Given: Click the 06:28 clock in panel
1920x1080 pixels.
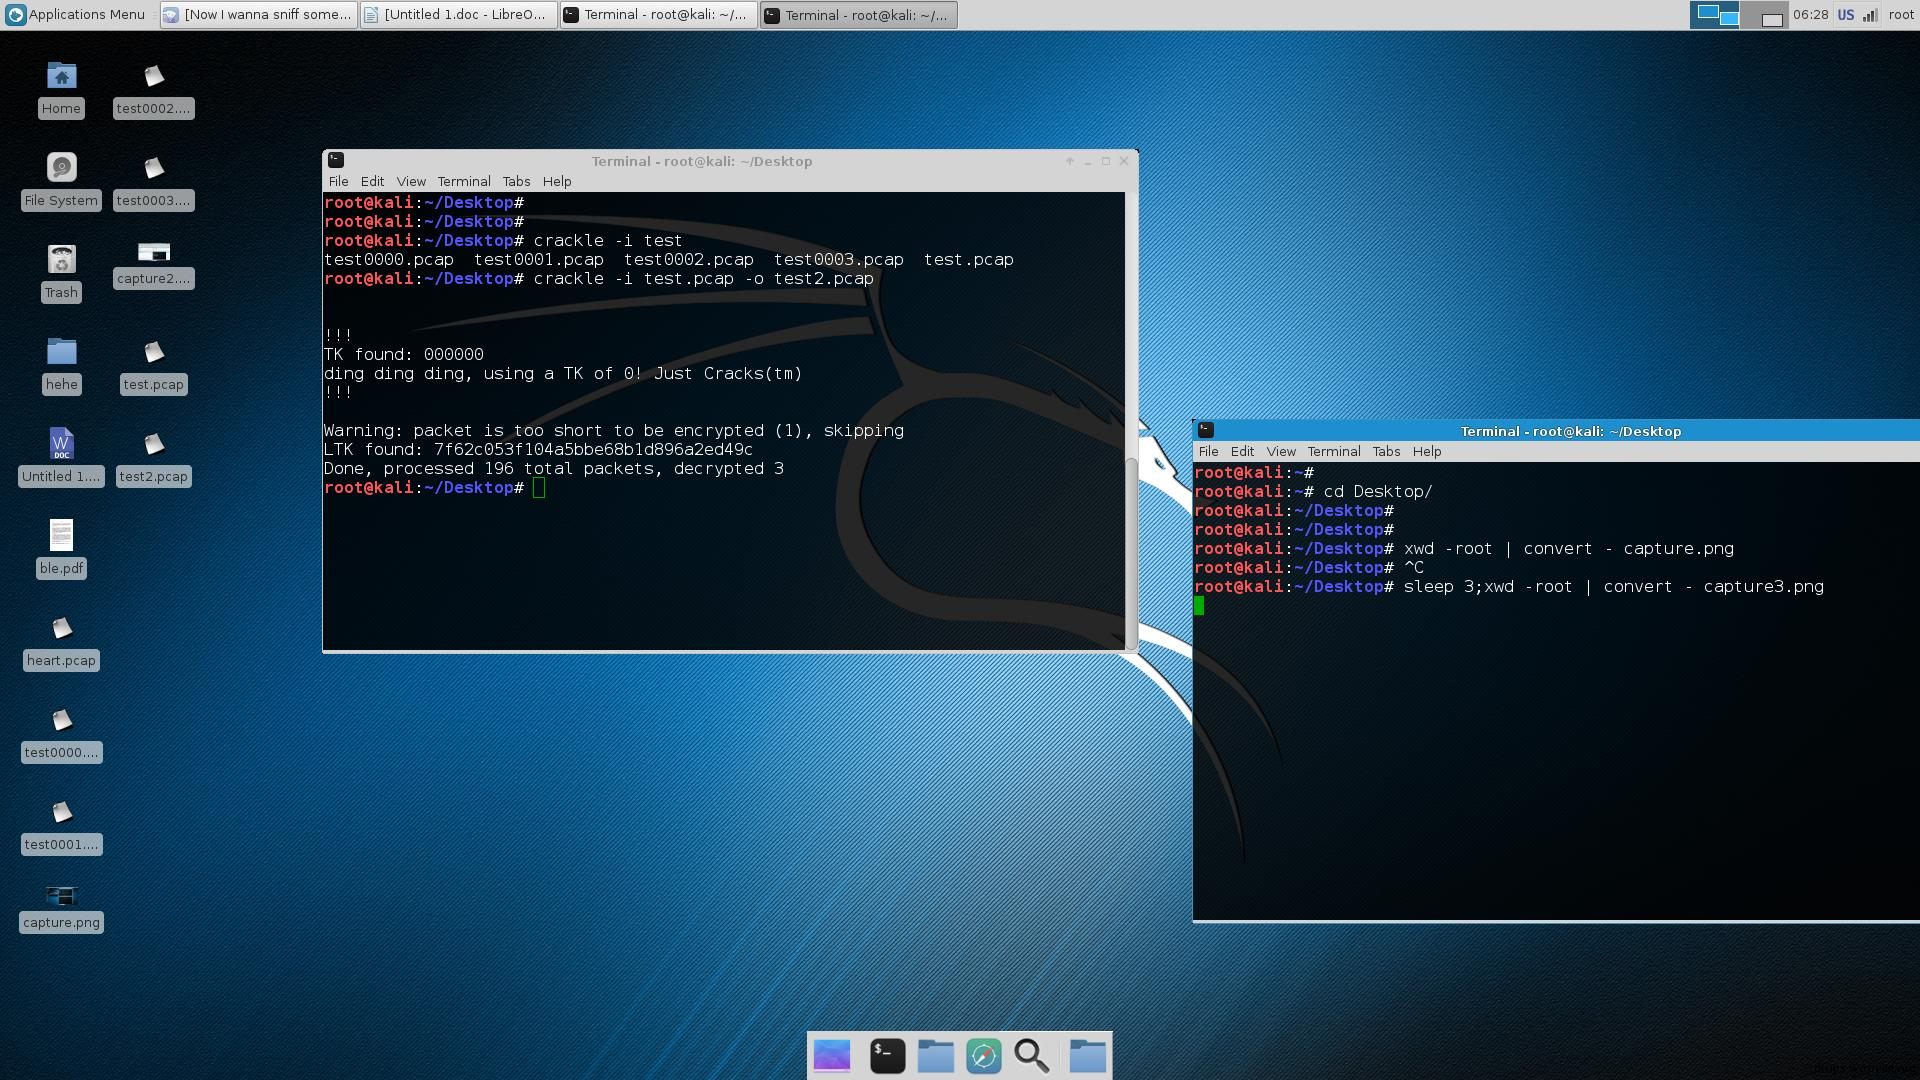Looking at the screenshot, I should pyautogui.click(x=1810, y=15).
